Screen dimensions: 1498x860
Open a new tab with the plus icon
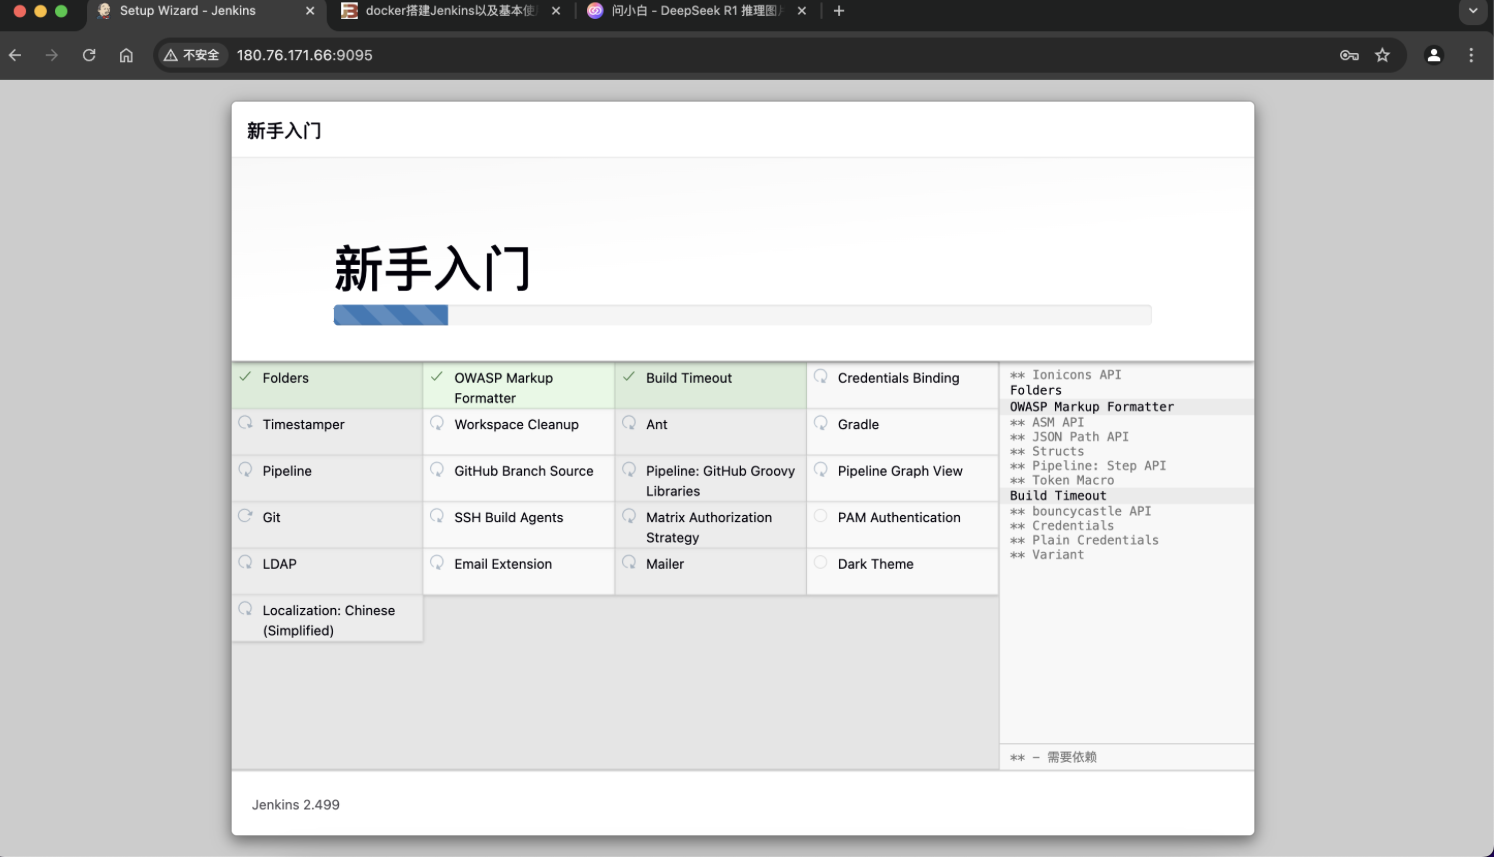(x=841, y=11)
